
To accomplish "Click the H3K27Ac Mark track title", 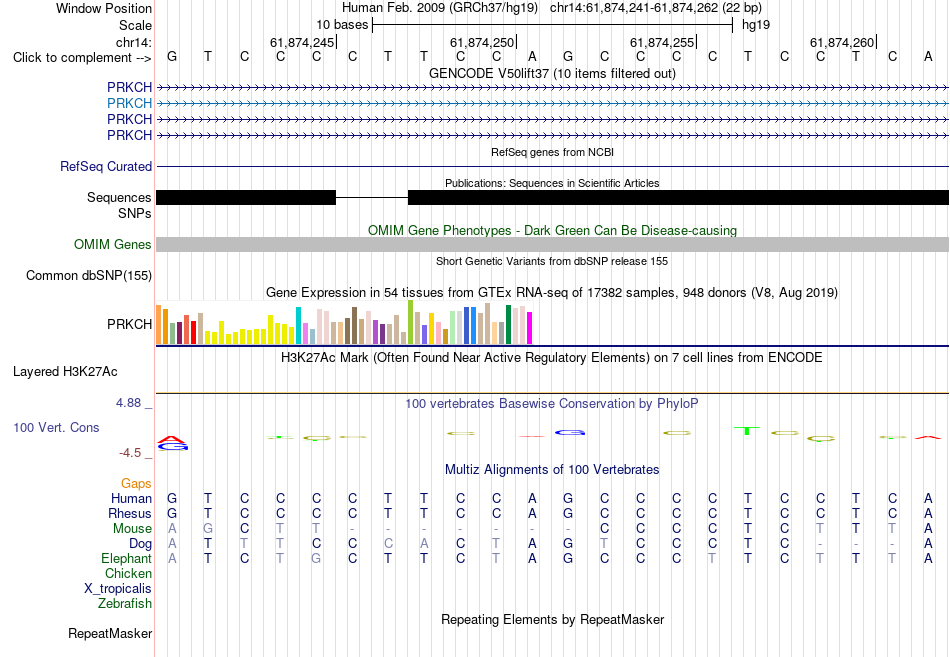I will click(x=552, y=358).
